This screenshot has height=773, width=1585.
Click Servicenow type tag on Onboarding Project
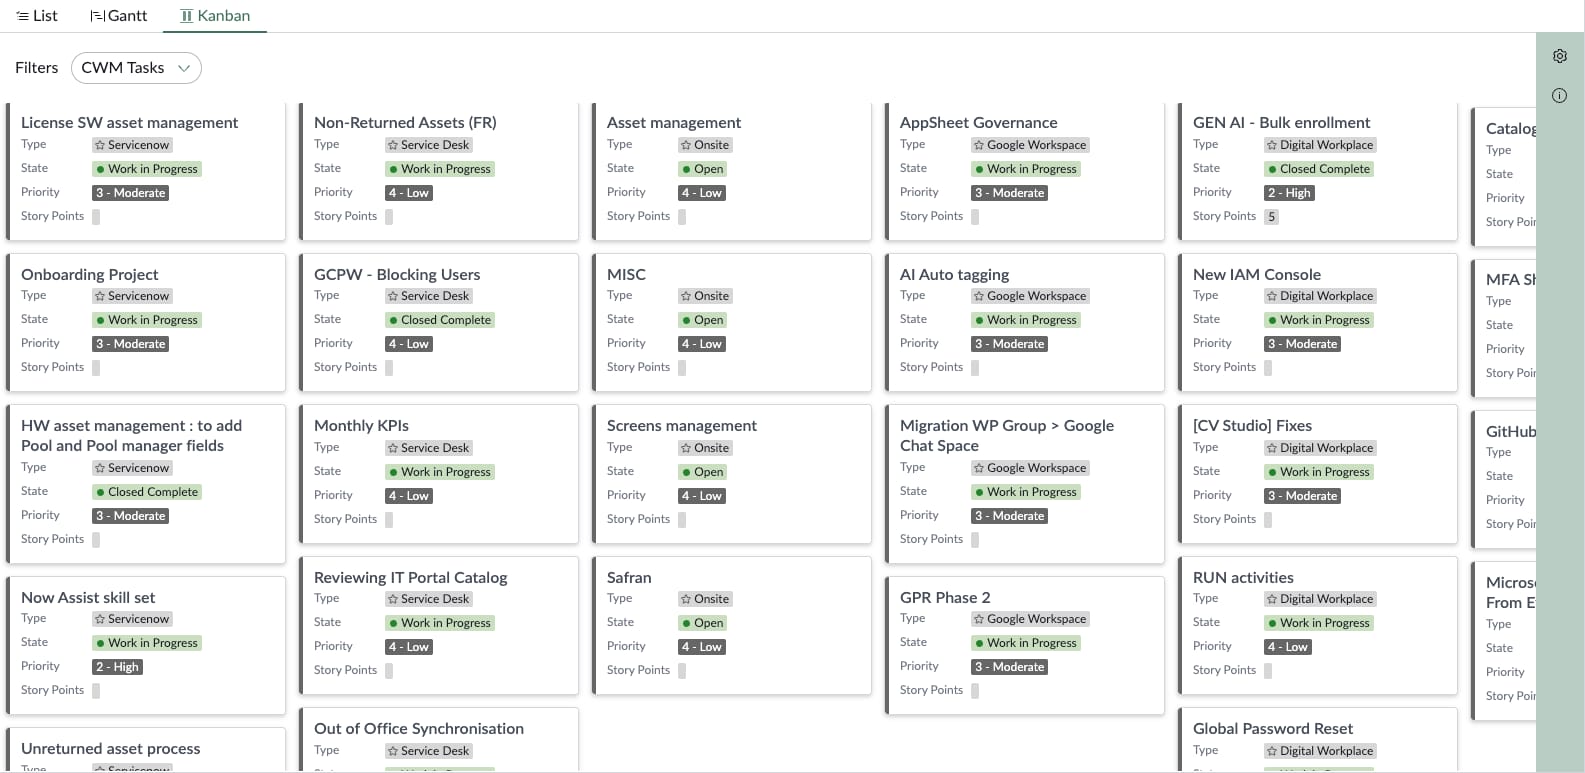[x=132, y=296]
